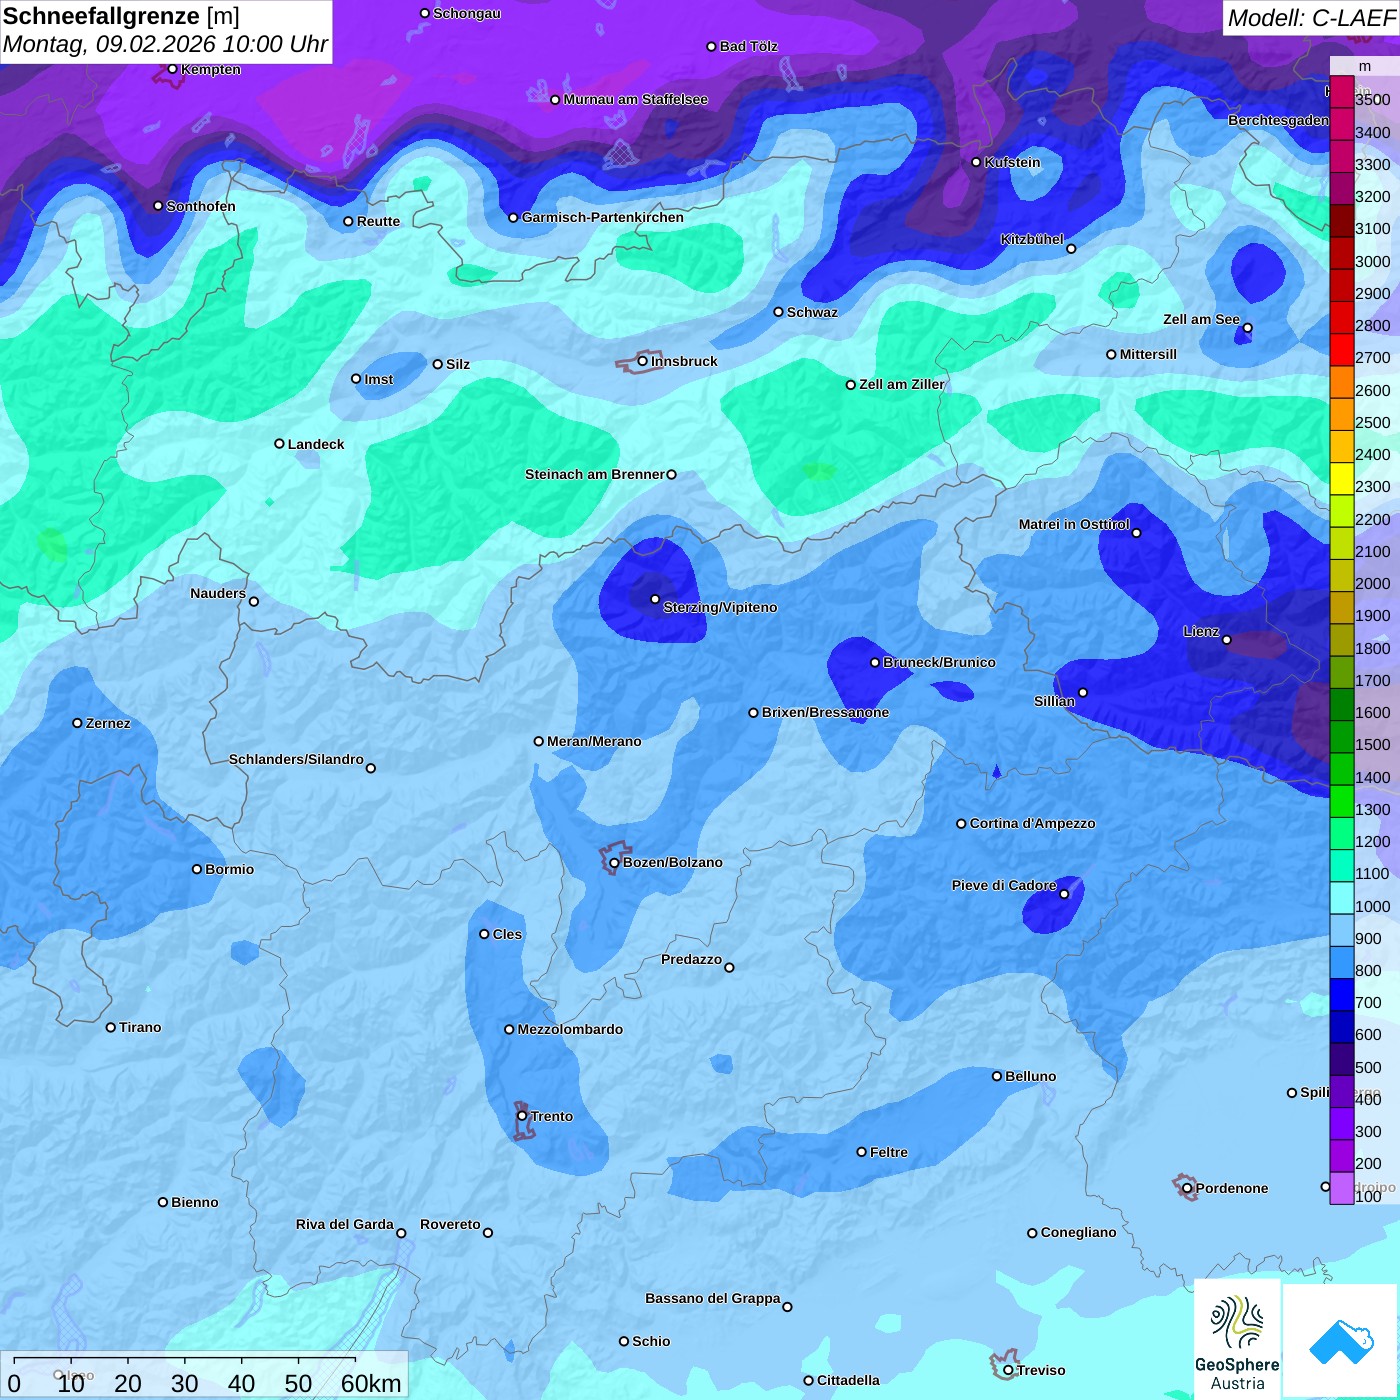Click the 60km mark on scale bar

371,1383
